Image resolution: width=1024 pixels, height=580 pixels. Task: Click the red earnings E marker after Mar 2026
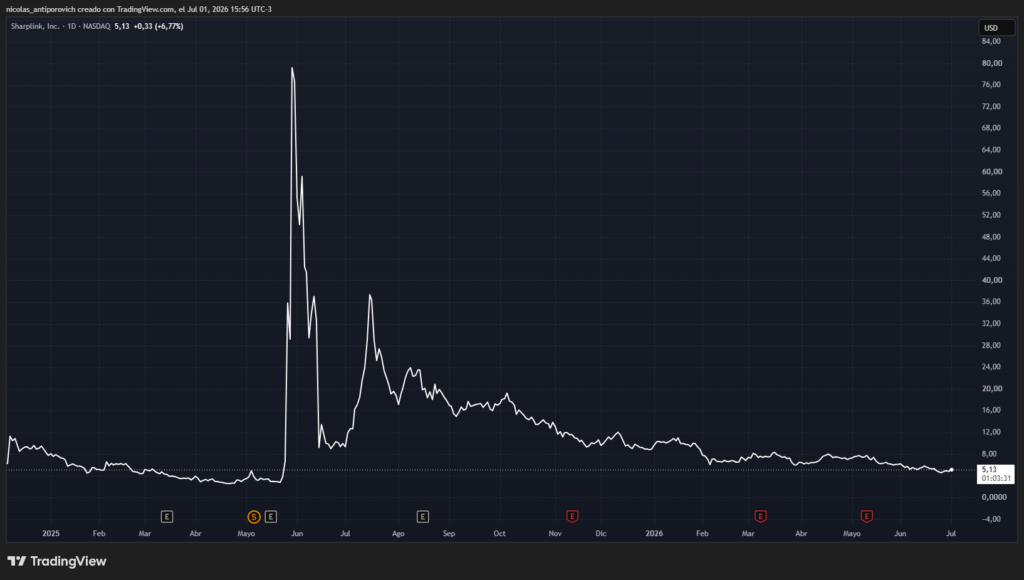[760, 517]
